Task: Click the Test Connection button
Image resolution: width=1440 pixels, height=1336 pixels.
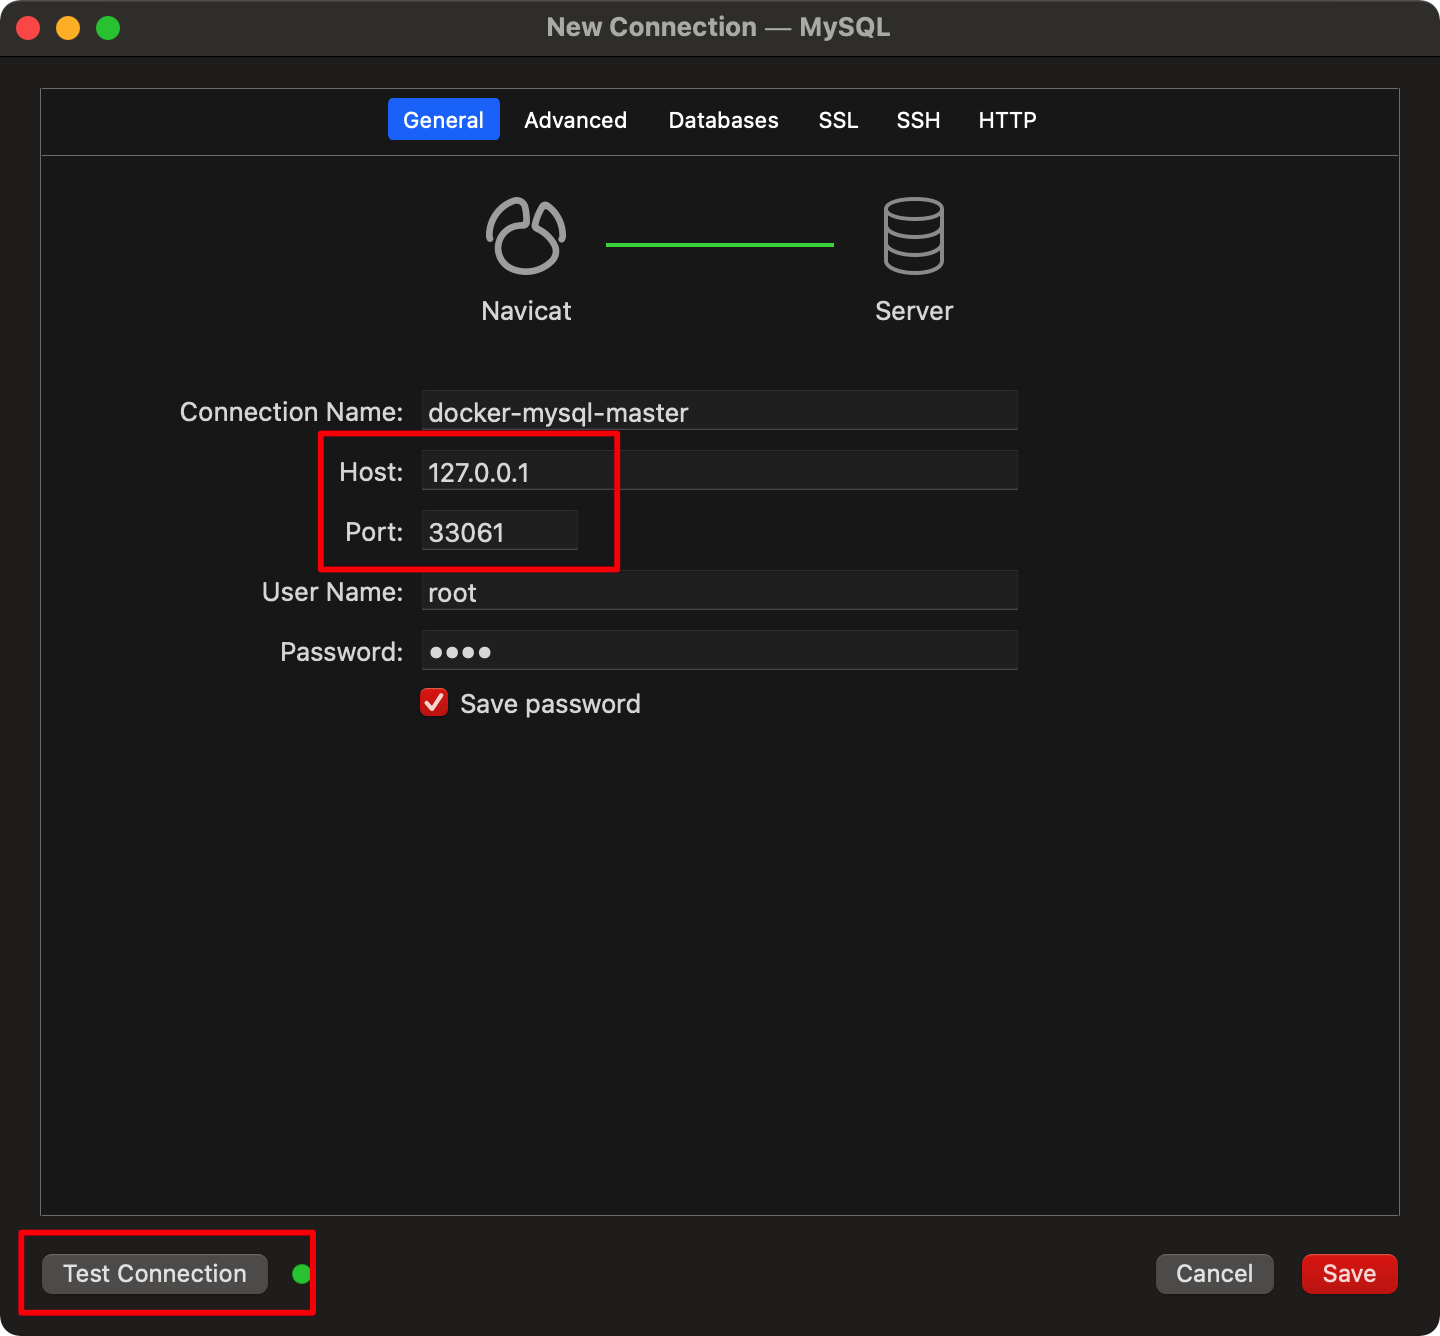Action: pos(155,1274)
